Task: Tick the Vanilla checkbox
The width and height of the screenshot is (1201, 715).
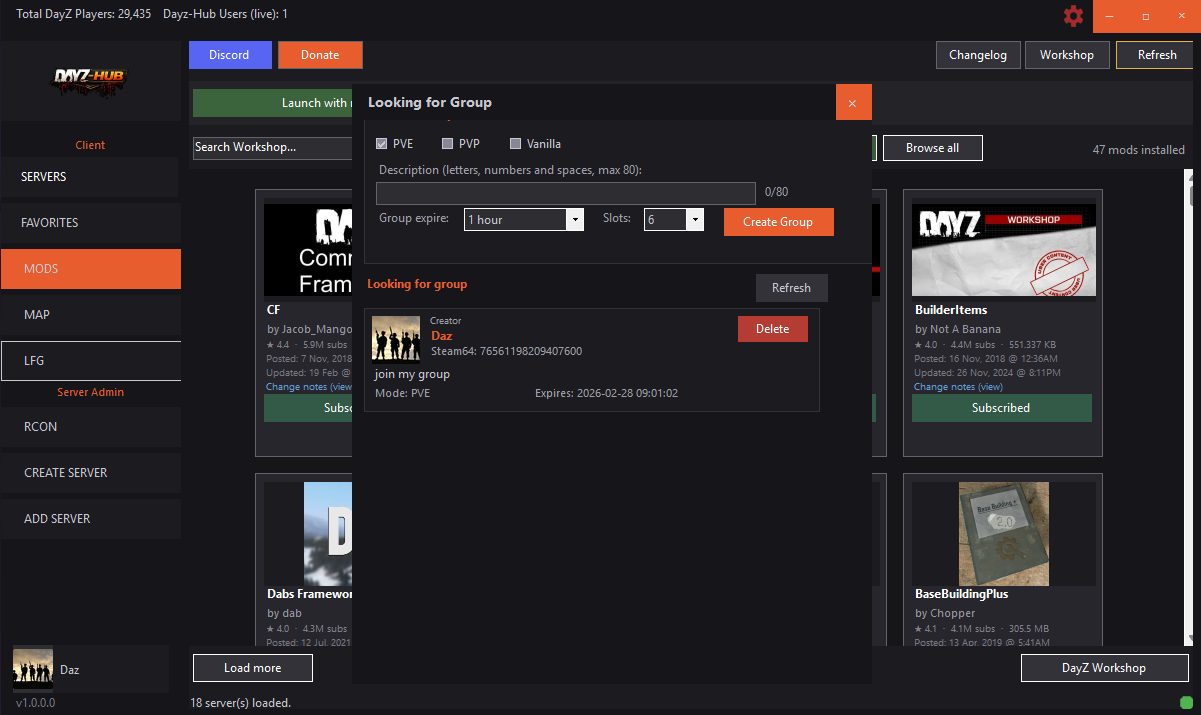Action: pos(516,144)
